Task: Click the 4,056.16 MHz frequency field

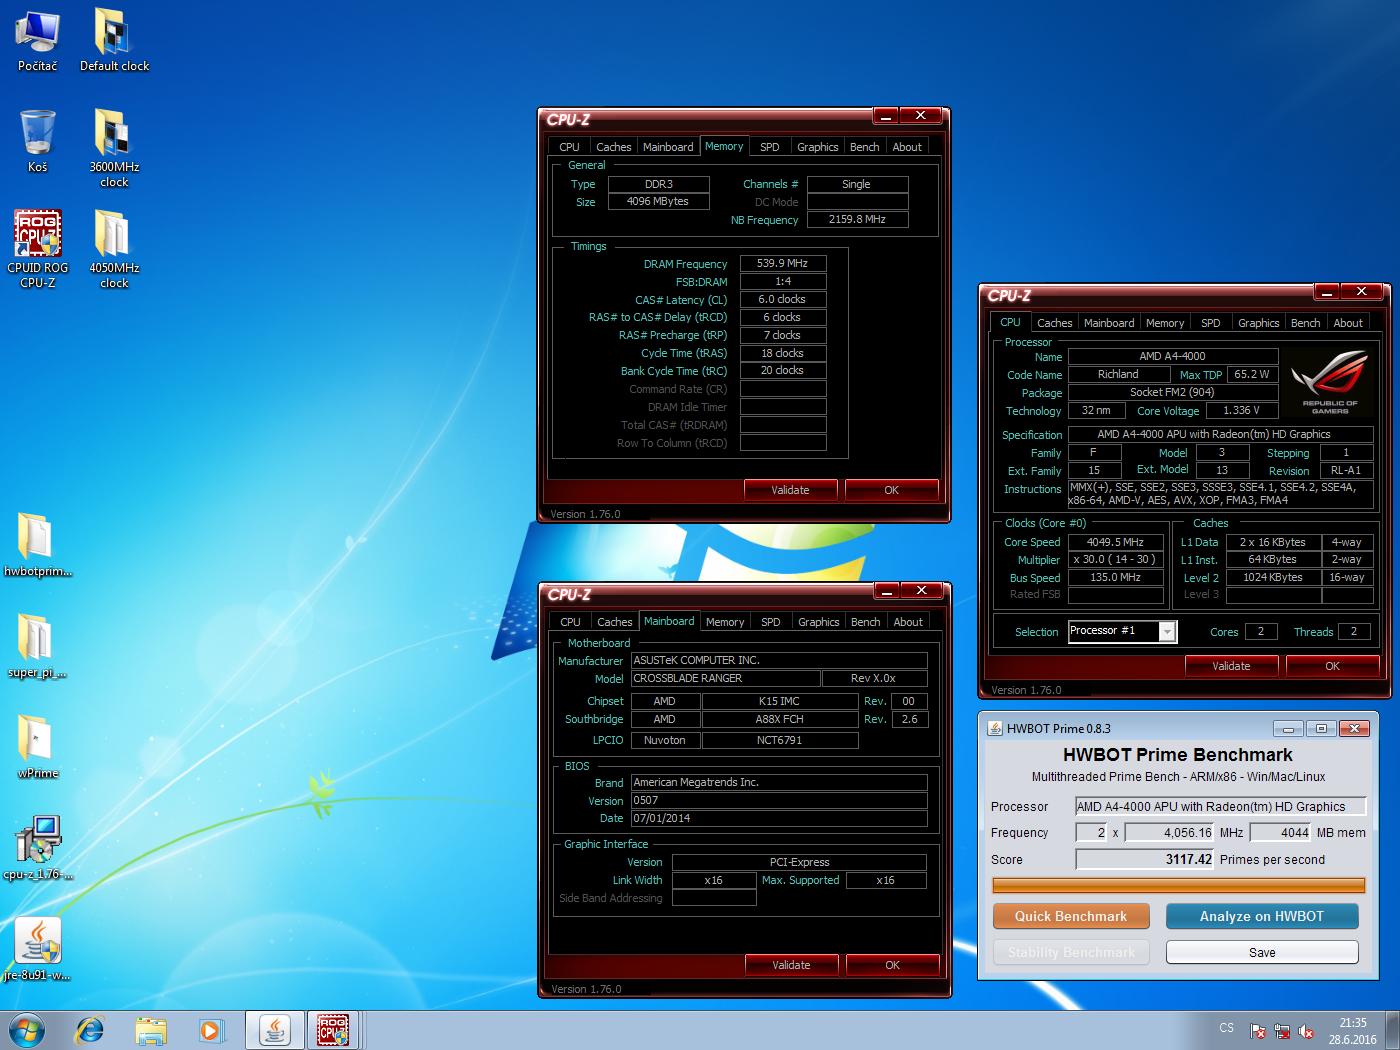Action: click(1169, 832)
